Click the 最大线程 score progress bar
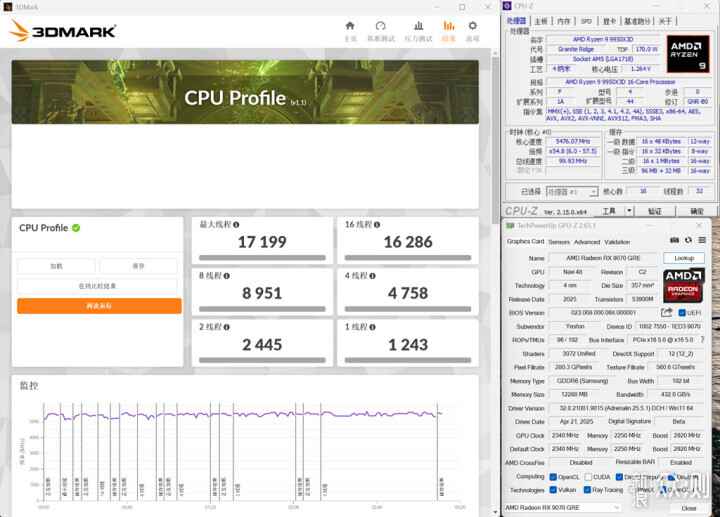The image size is (720, 517). coord(262,258)
